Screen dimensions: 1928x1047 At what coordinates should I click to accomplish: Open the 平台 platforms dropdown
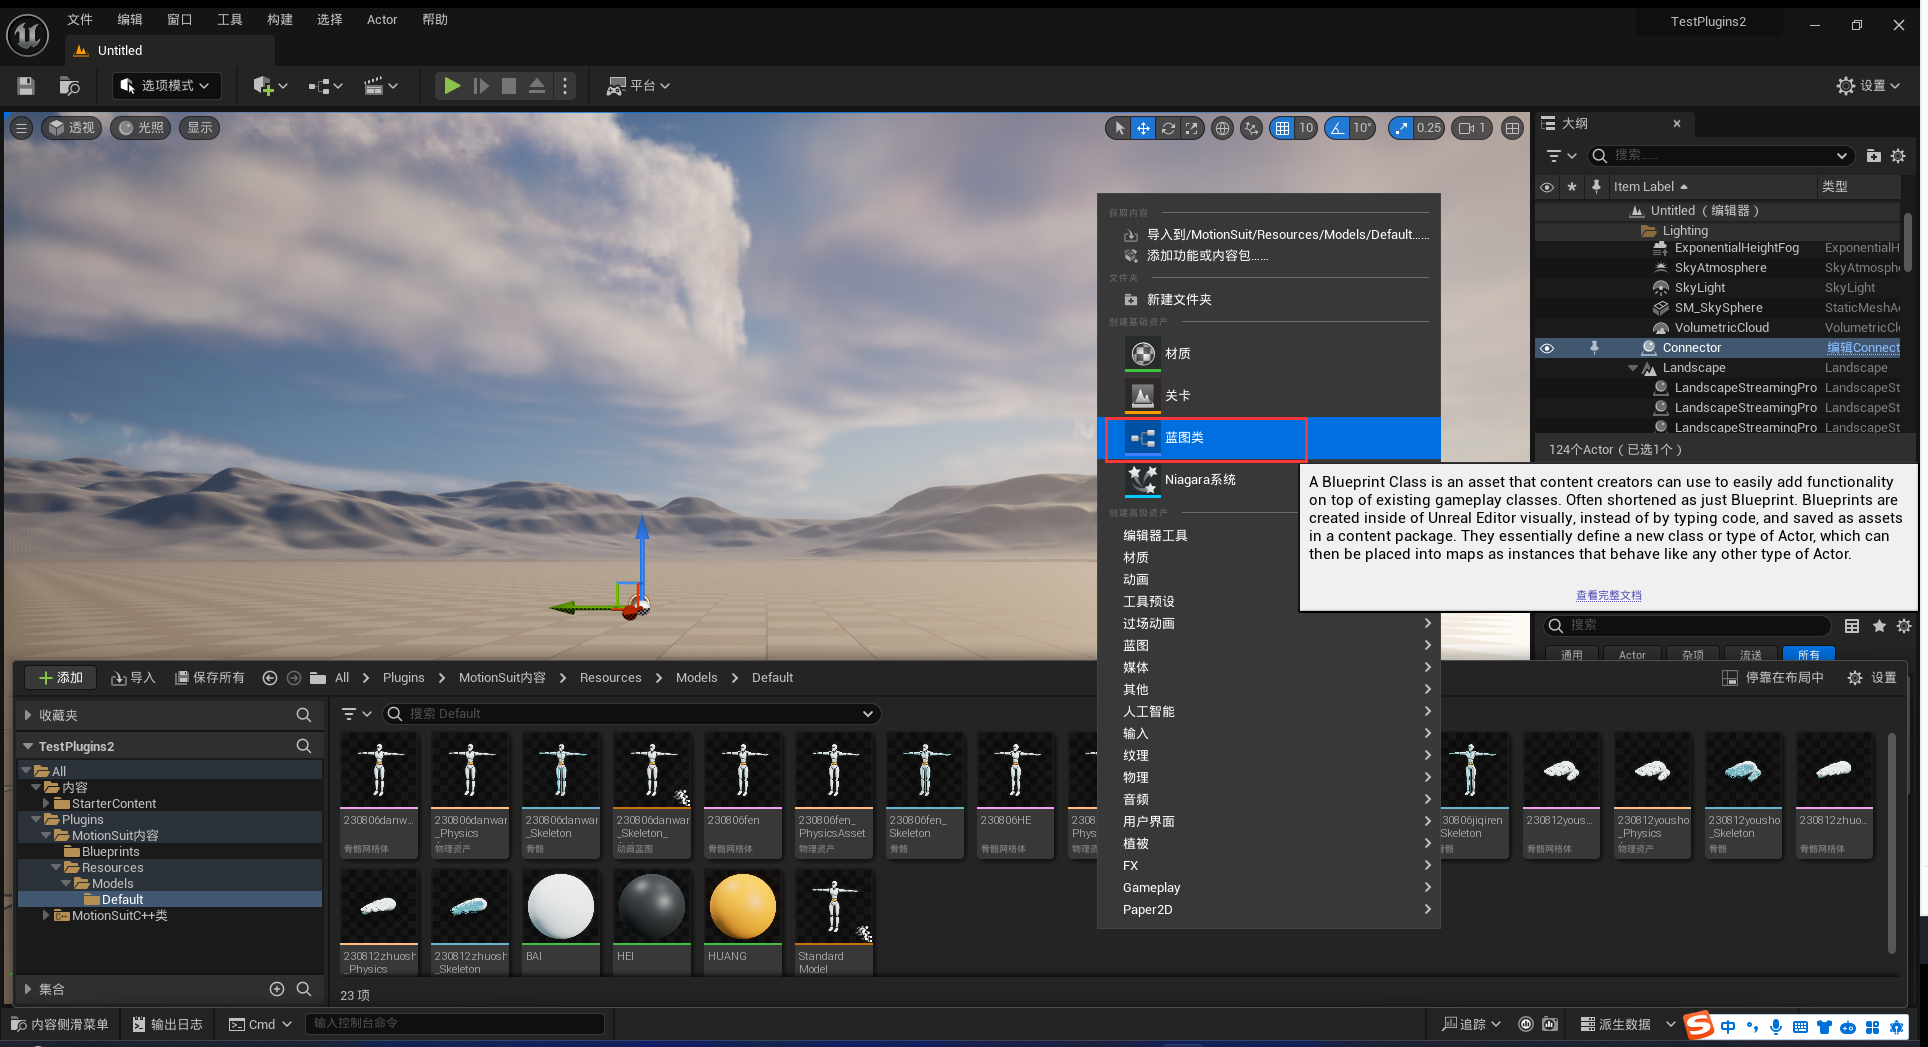(x=638, y=86)
